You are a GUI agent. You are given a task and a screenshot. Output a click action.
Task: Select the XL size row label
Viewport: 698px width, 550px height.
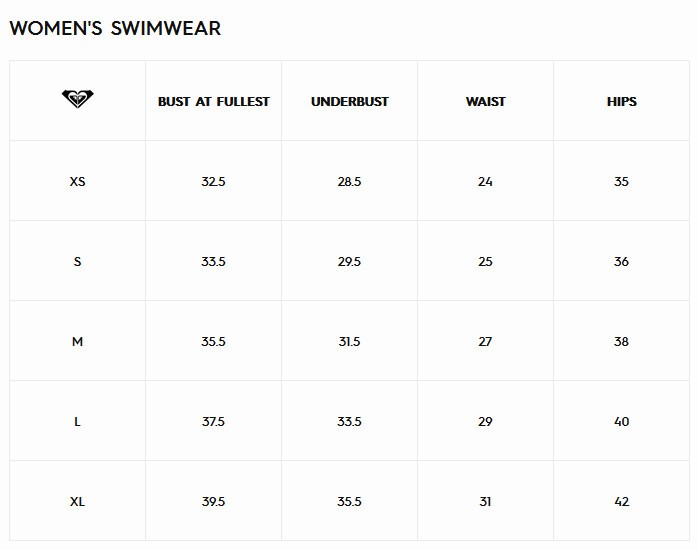click(x=77, y=502)
